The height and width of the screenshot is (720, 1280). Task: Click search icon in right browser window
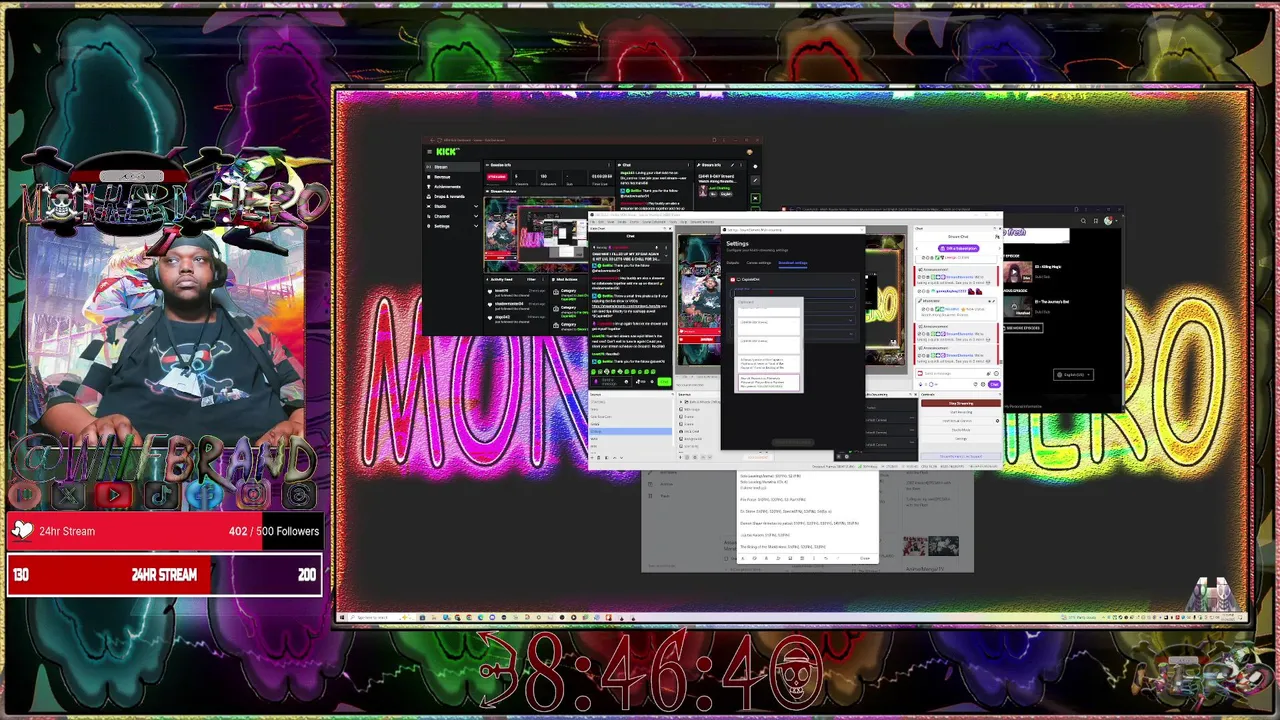[1083, 221]
